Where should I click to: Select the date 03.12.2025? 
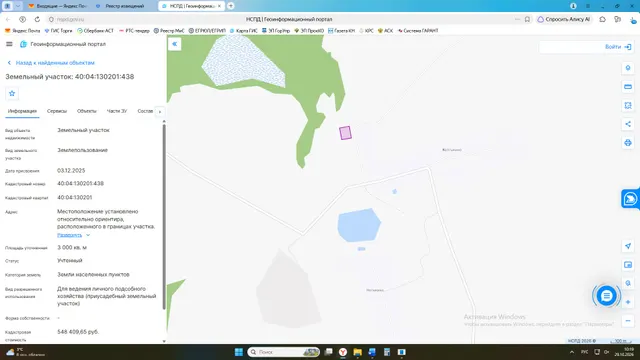click(71, 171)
